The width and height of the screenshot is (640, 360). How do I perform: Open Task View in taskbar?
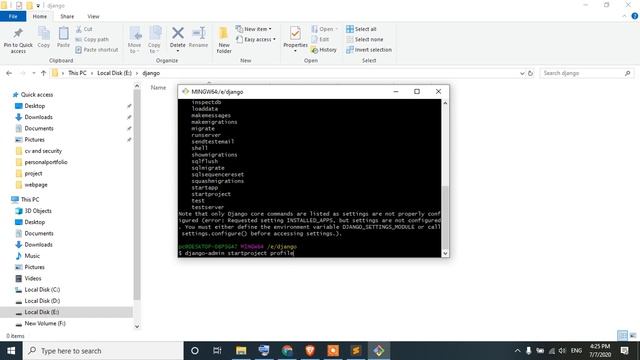click(x=217, y=351)
